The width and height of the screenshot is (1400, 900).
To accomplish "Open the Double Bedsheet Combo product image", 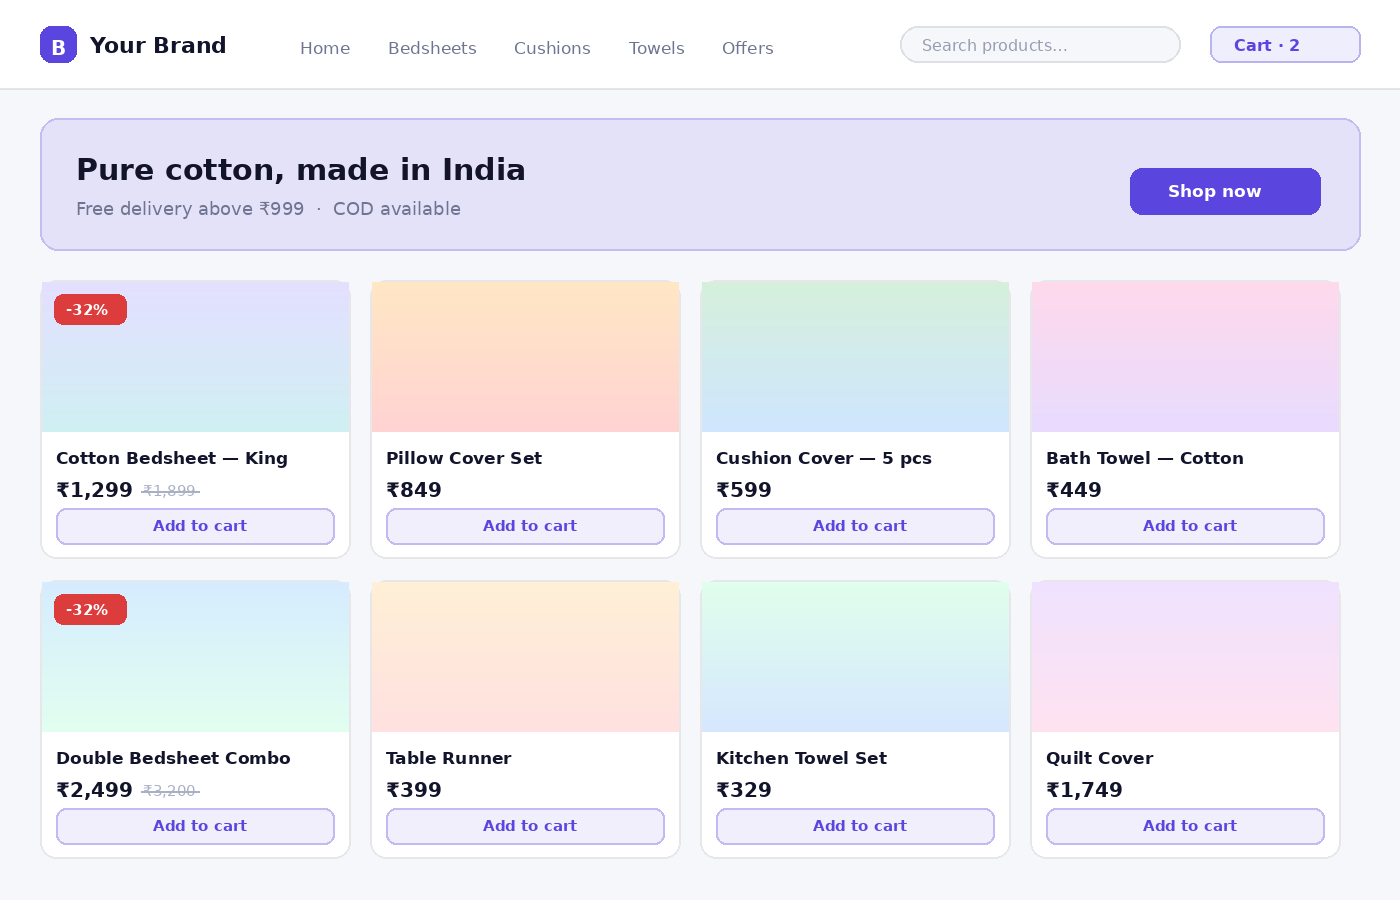I will pos(195,657).
